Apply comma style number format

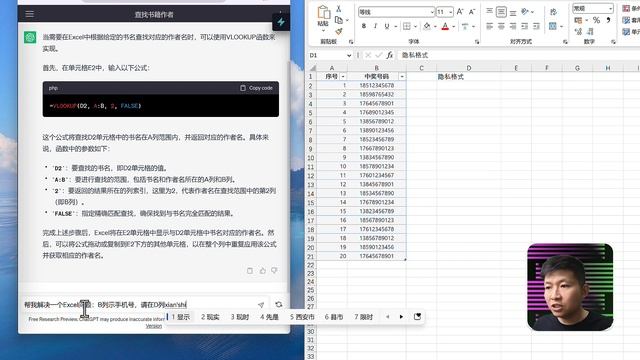pos(608,20)
